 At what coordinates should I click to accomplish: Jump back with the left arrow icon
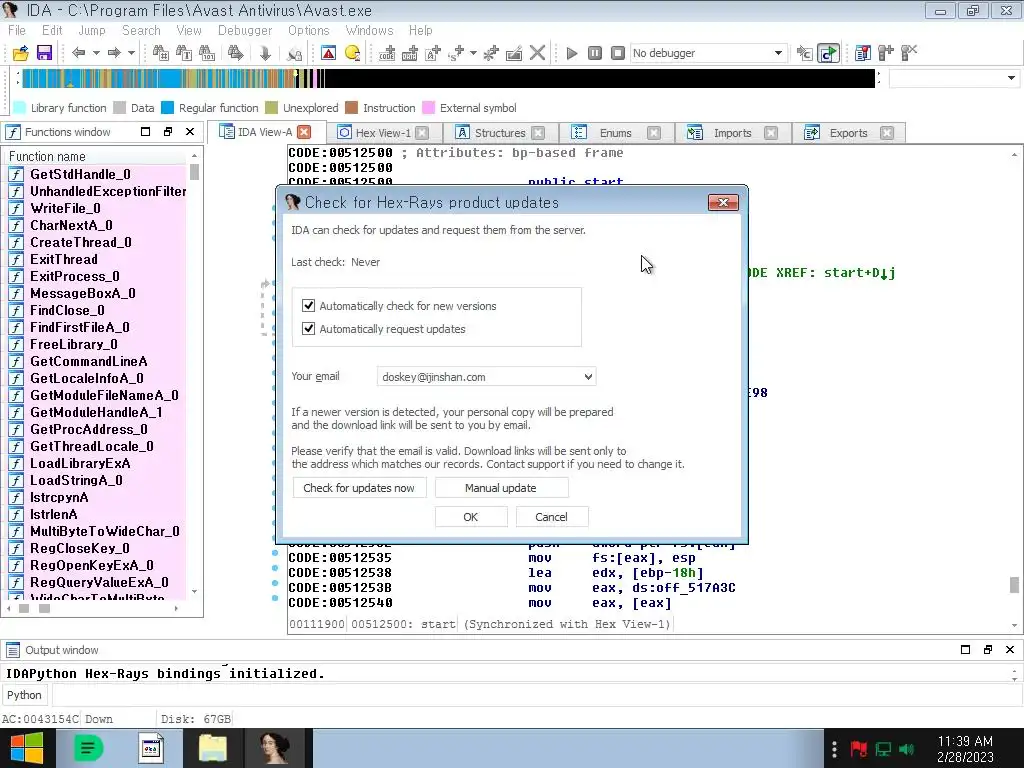79,53
